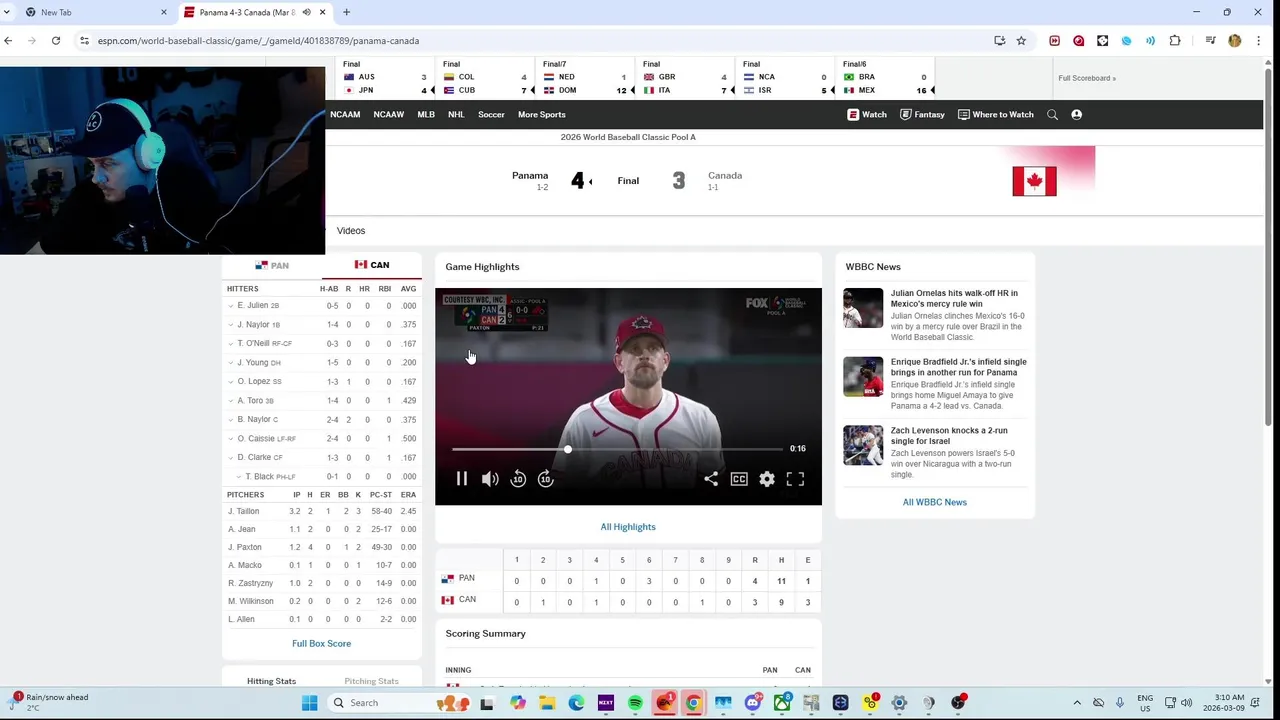Open All Highlights link
The width and height of the screenshot is (1280, 720).
(x=628, y=527)
